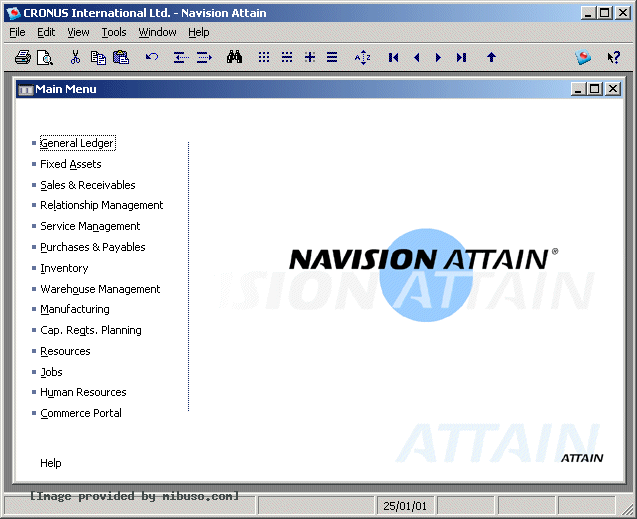Click the Main Menu window title icon
The image size is (637, 519).
point(26,89)
